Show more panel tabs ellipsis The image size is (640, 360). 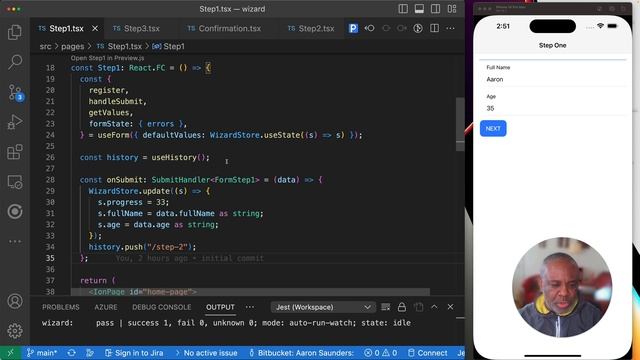click(250, 307)
